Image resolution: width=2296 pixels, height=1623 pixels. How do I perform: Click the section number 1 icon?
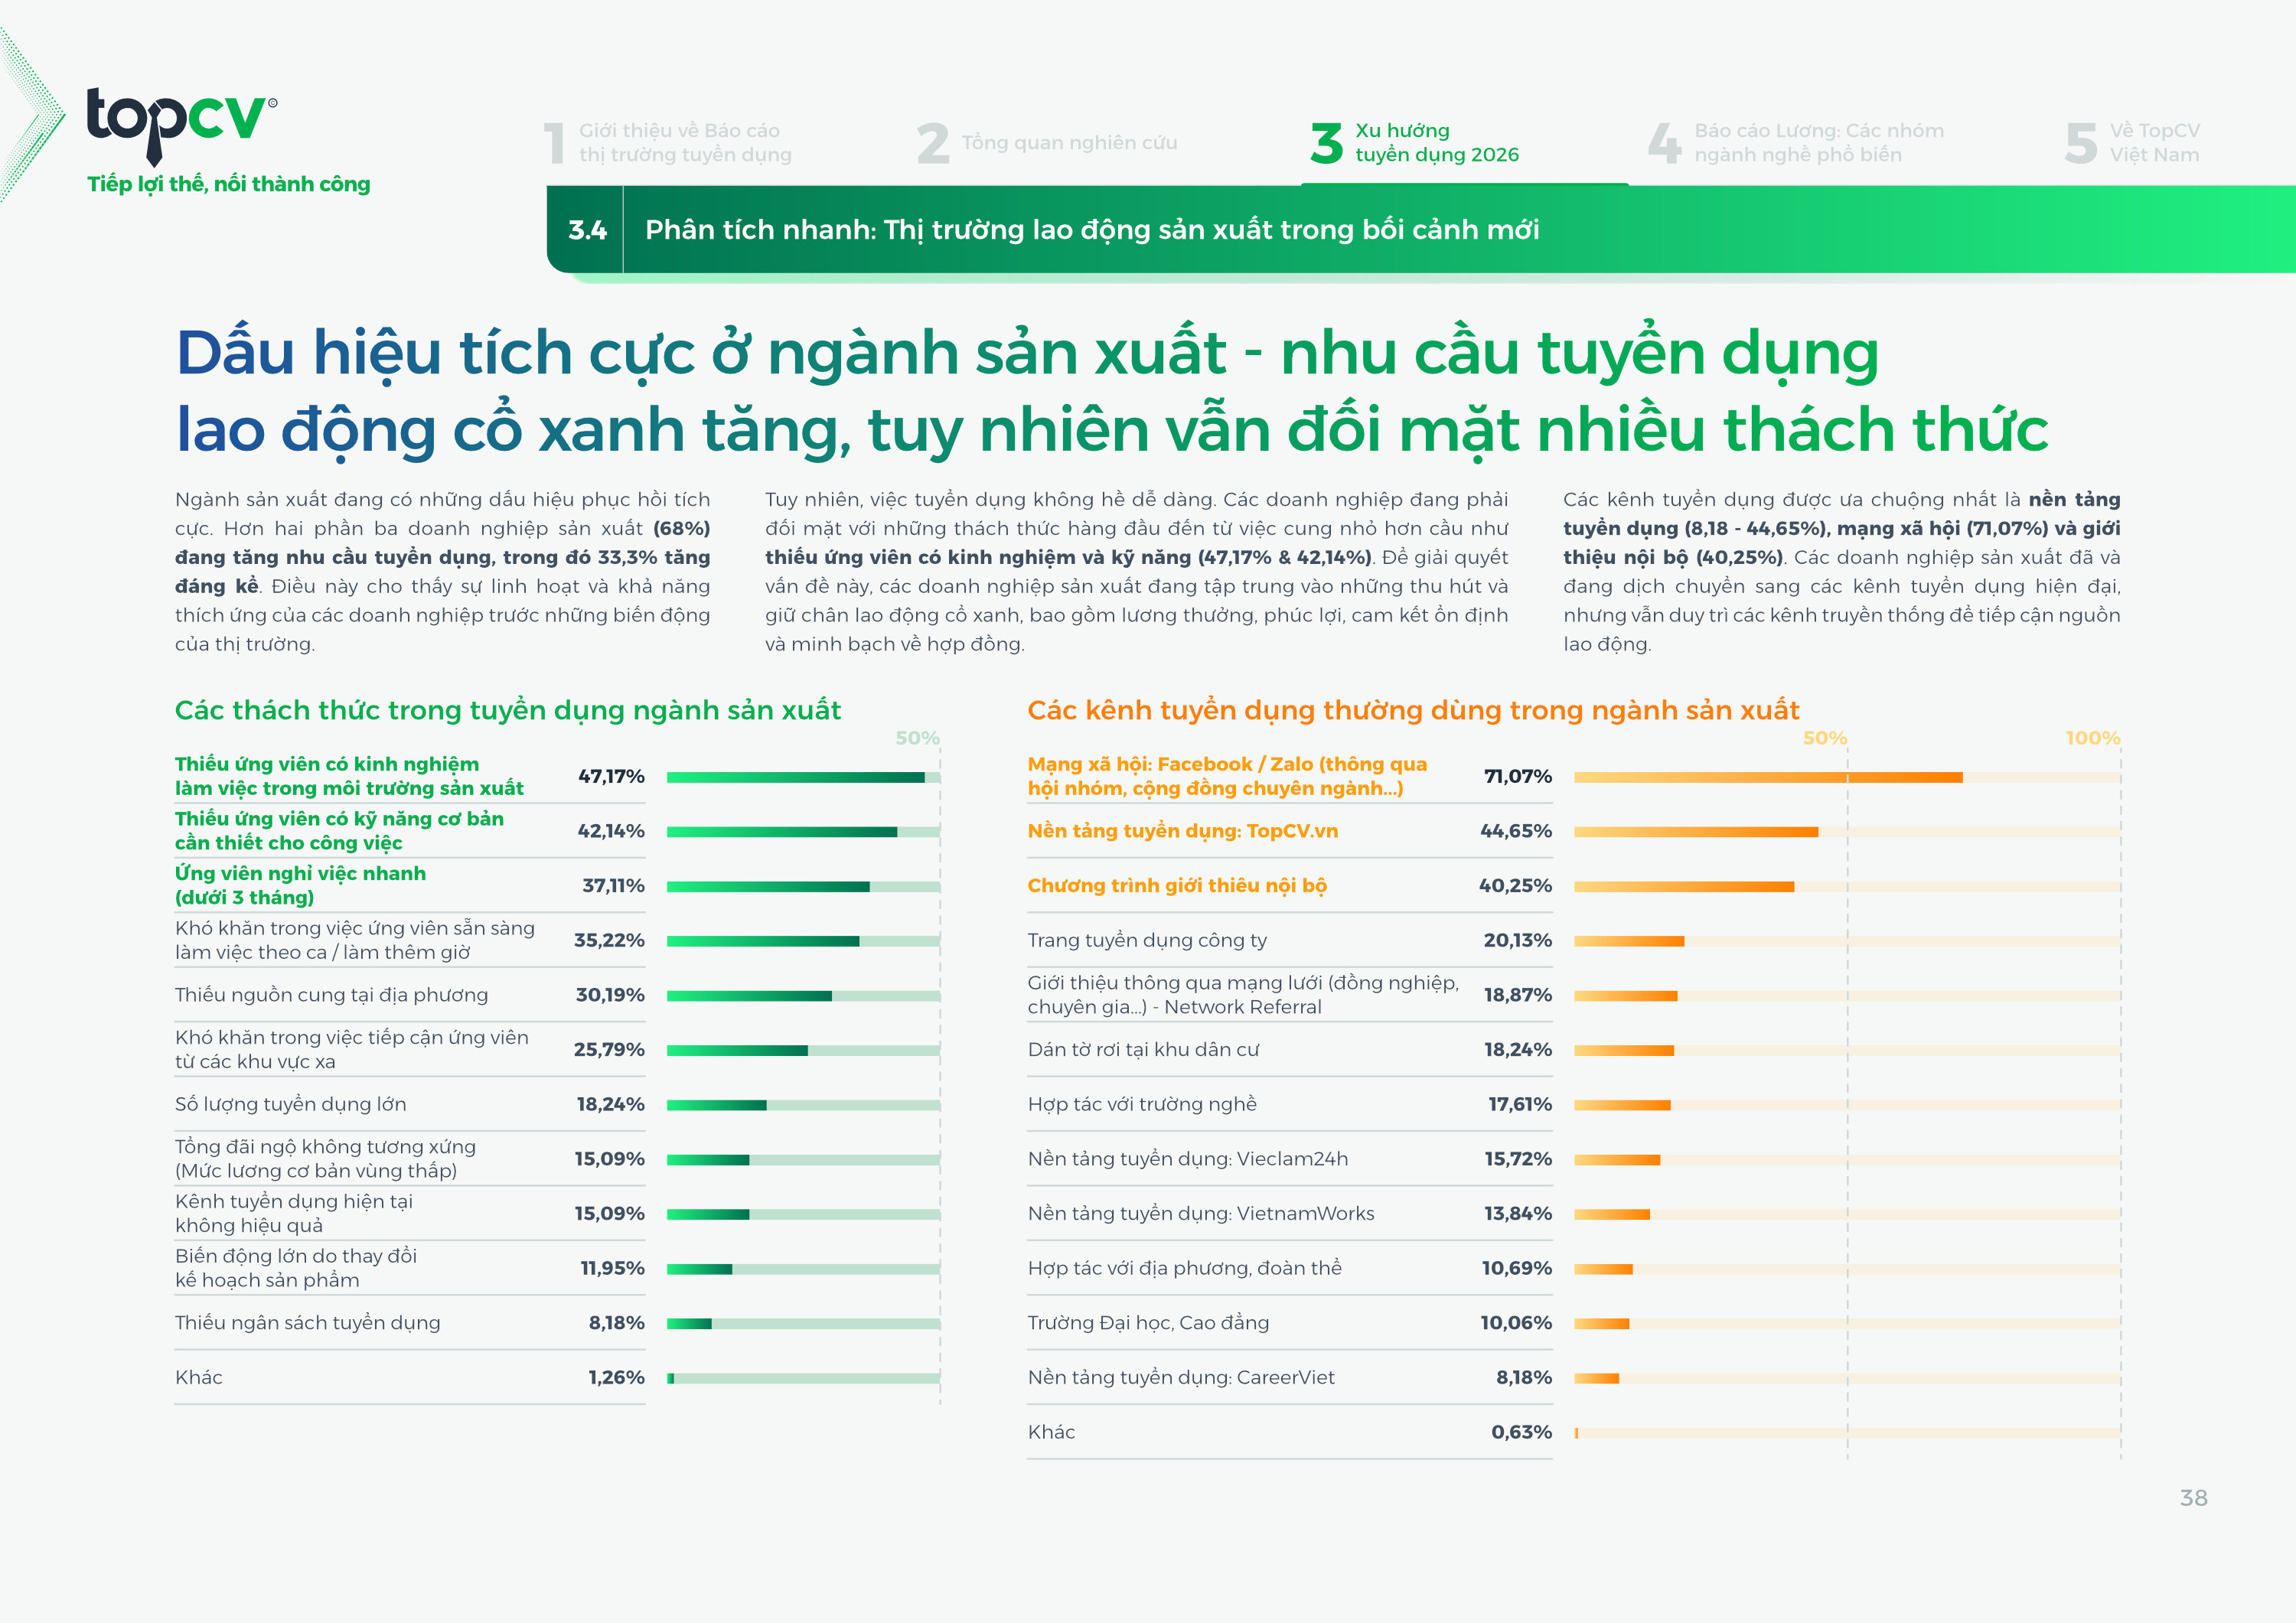click(x=554, y=143)
